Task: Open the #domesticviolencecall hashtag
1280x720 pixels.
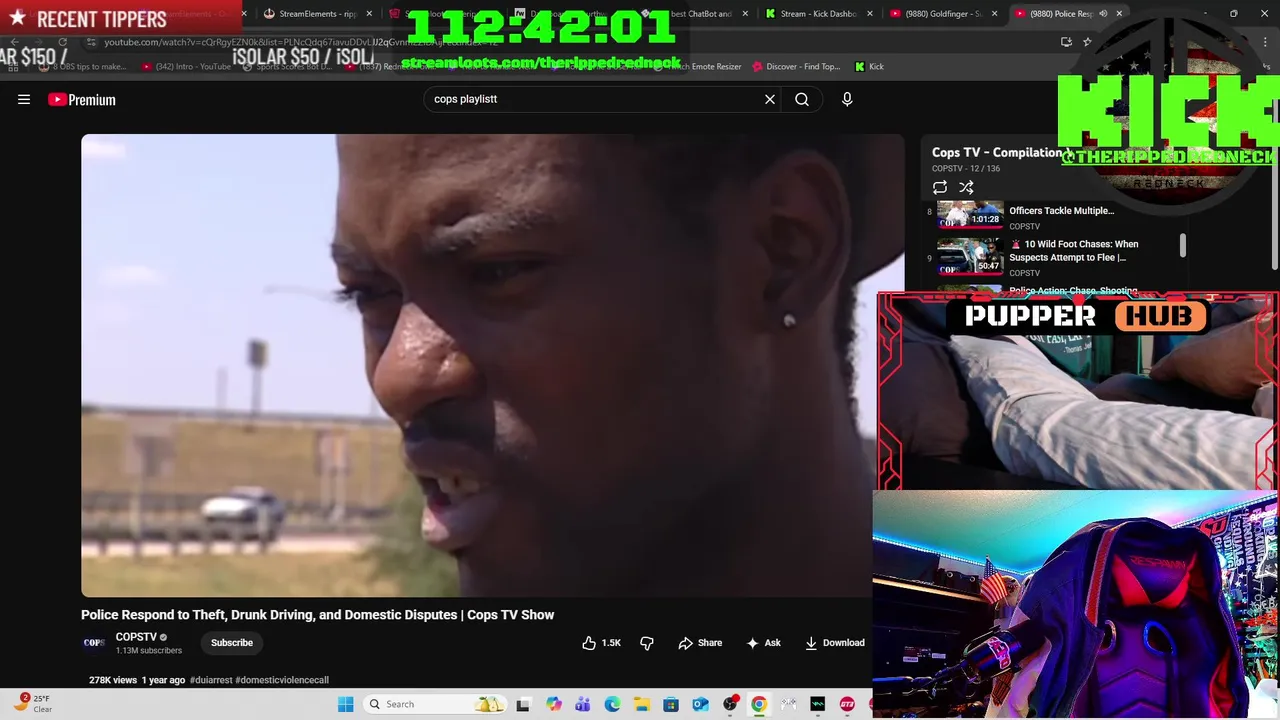Action: click(x=282, y=680)
